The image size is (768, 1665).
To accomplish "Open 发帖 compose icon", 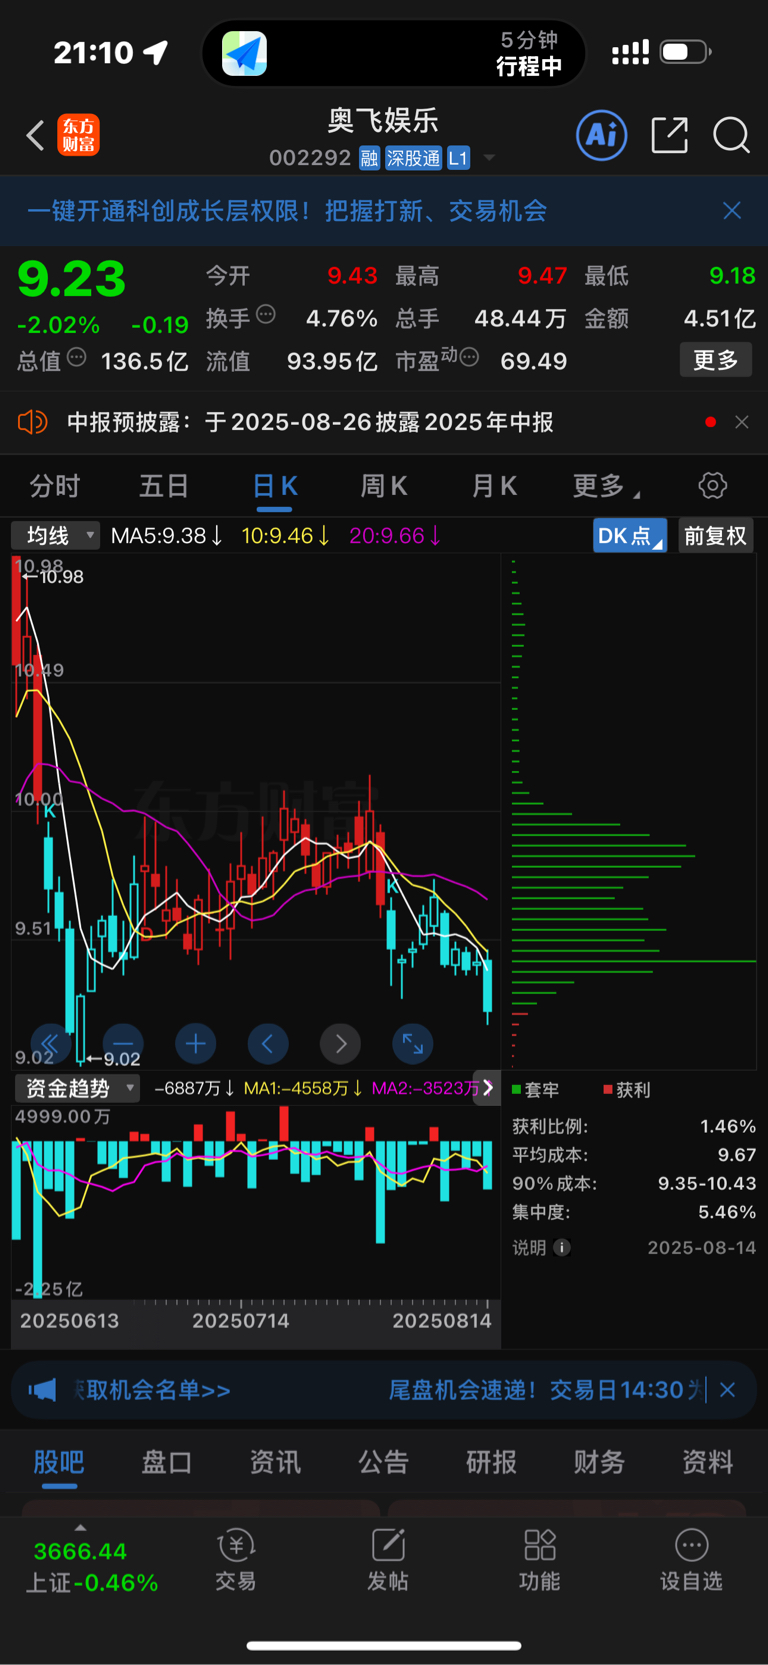I will 388,1560.
